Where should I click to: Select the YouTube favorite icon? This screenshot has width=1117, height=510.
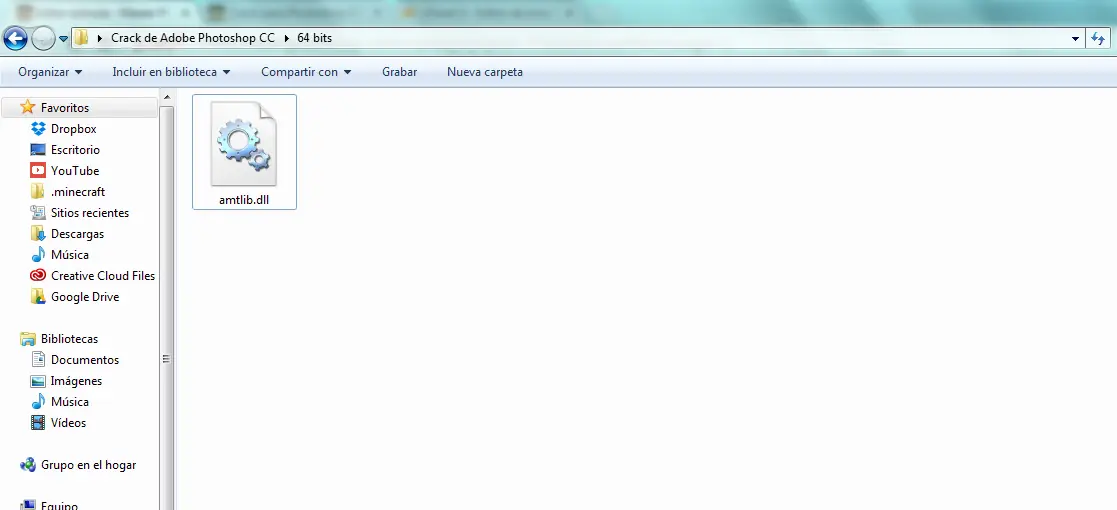38,171
